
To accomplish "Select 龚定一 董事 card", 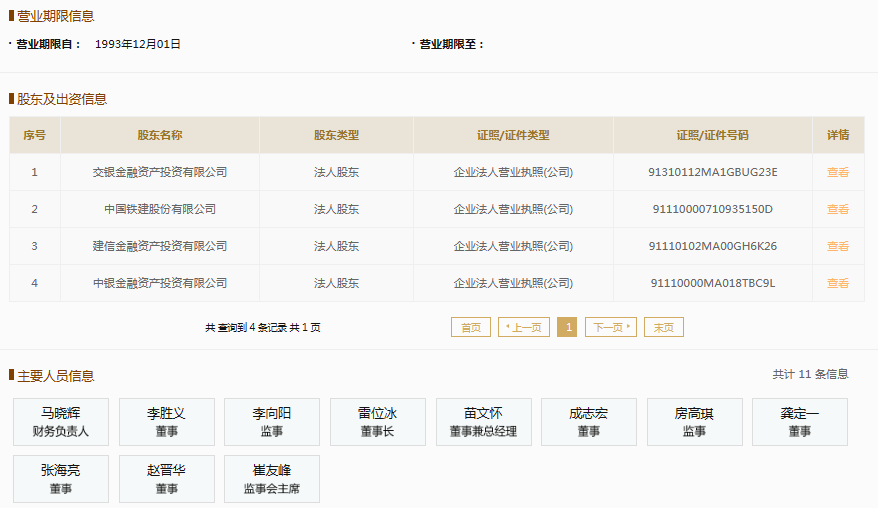I will (x=800, y=422).
